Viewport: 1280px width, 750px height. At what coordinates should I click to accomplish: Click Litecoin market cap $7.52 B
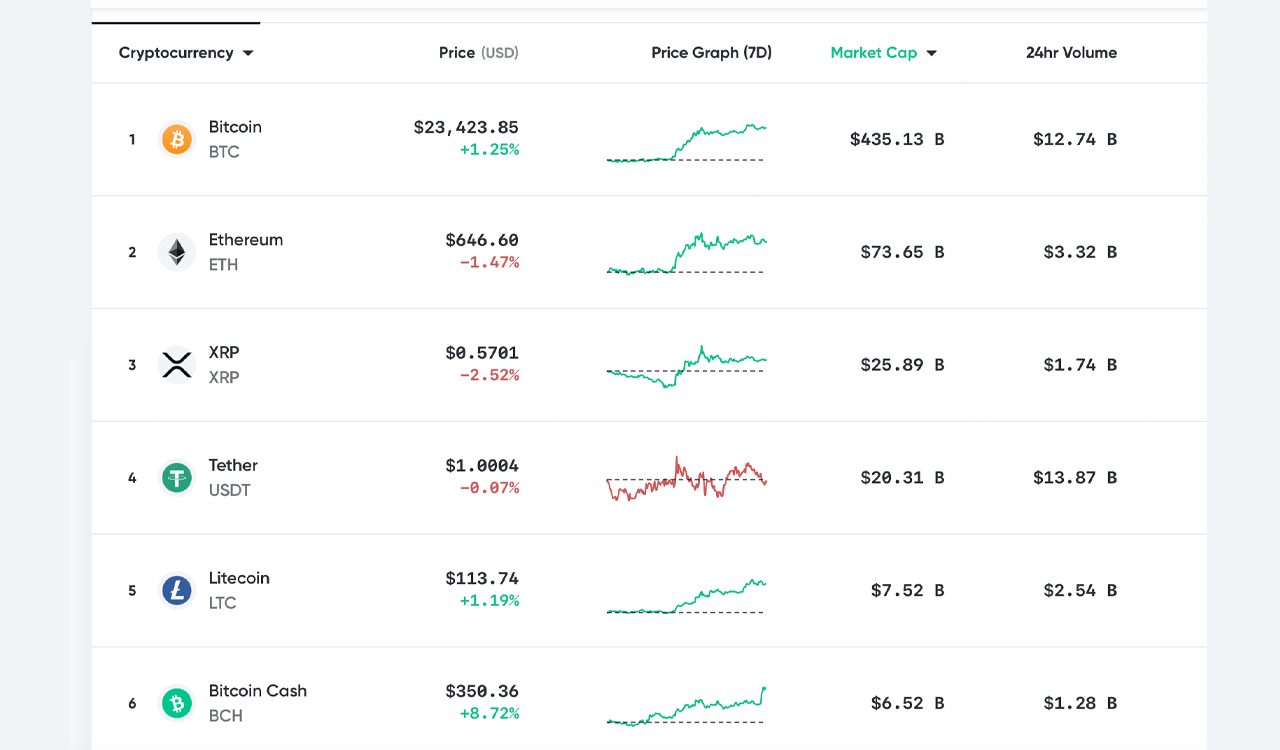[908, 591]
